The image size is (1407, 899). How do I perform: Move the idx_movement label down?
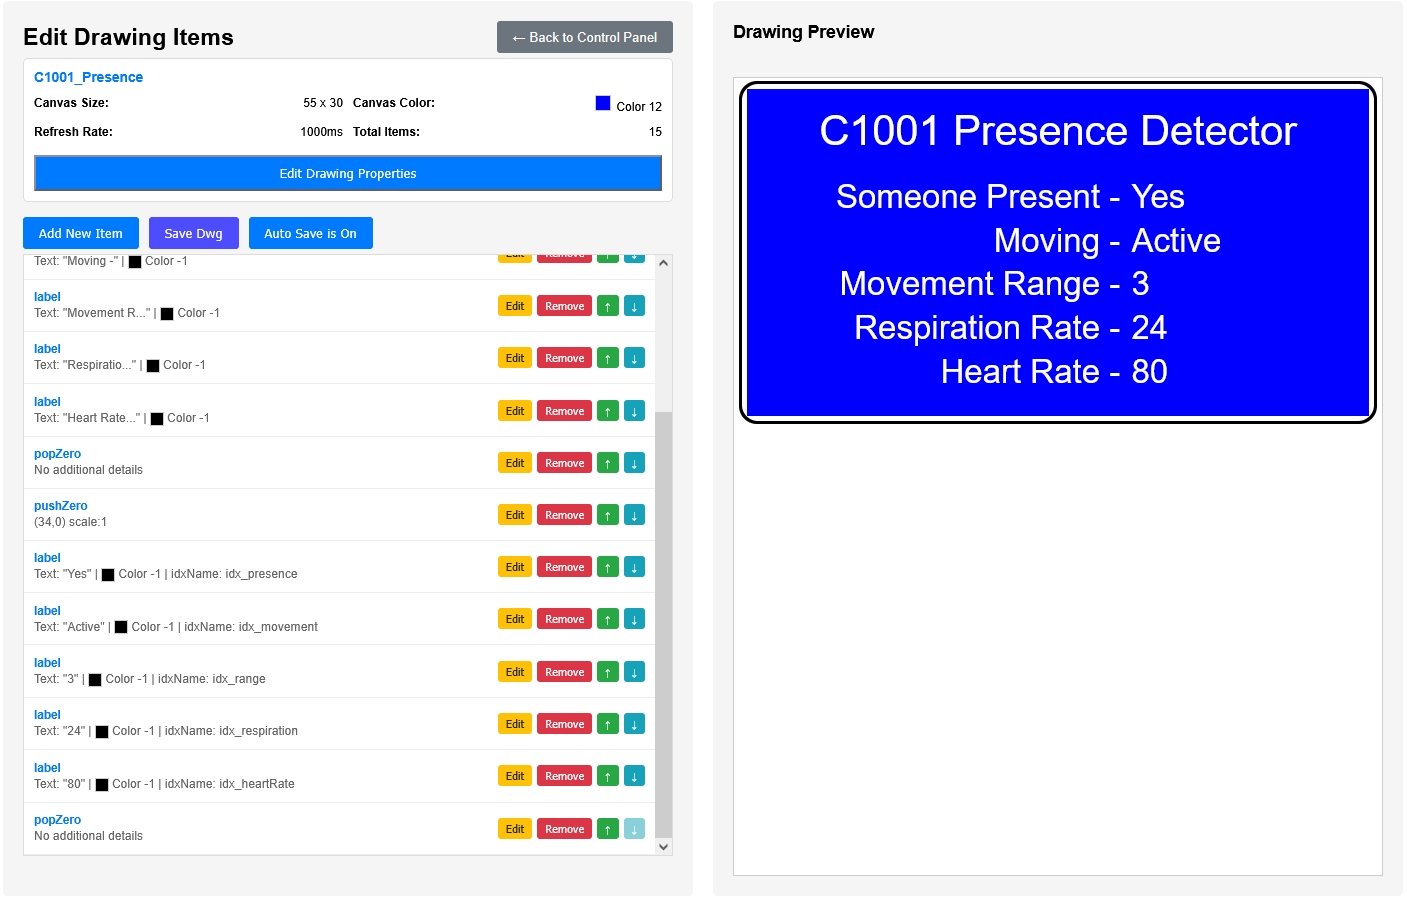(x=634, y=619)
